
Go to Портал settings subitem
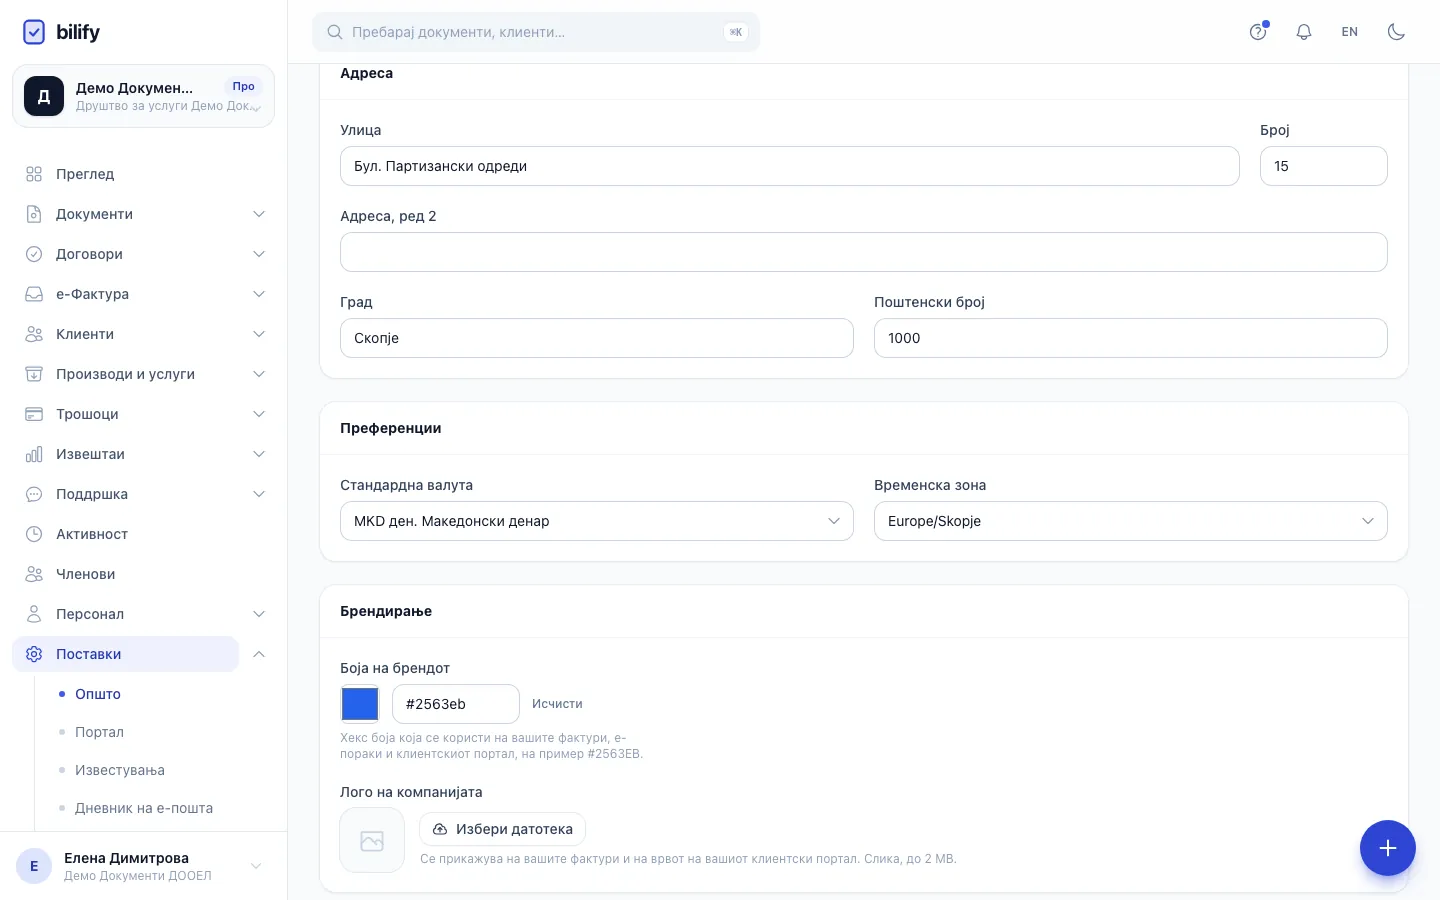(x=99, y=732)
